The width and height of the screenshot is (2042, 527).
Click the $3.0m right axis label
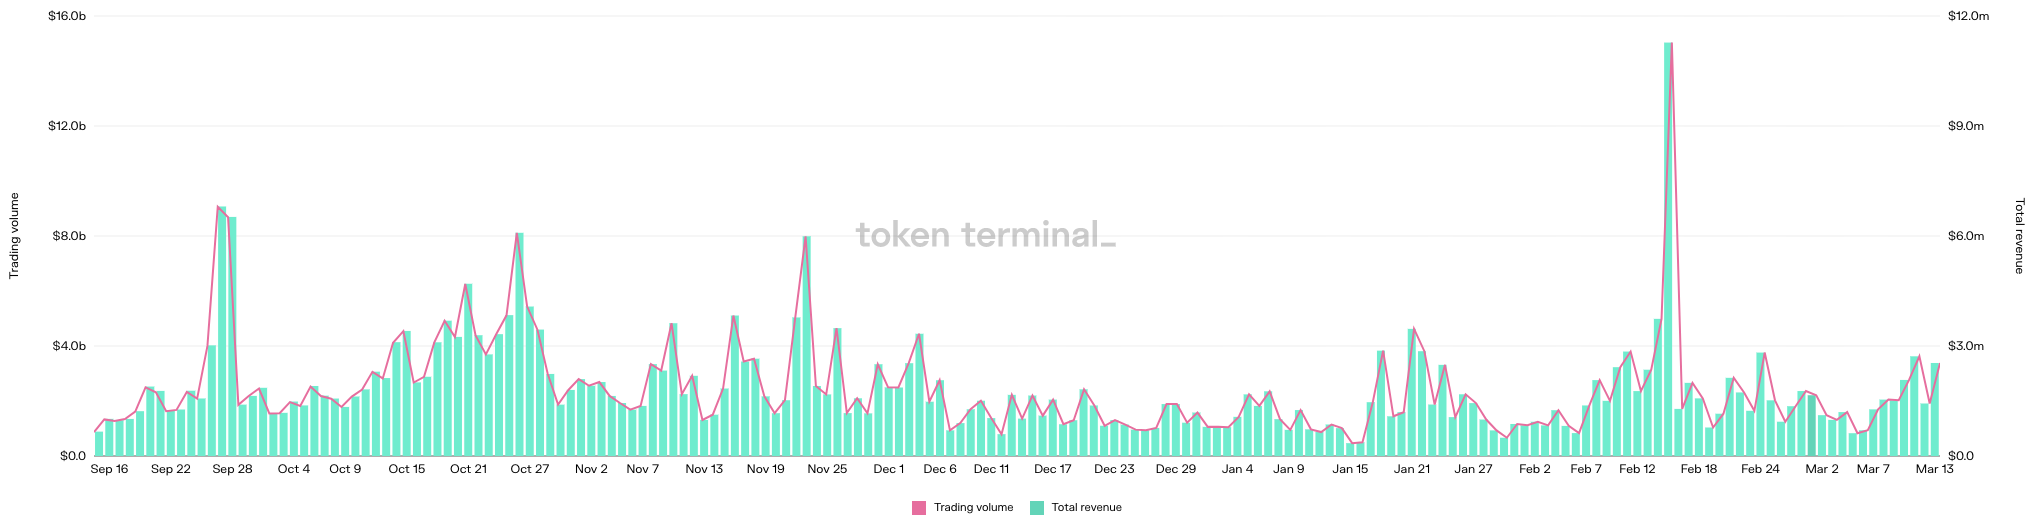pos(1965,346)
